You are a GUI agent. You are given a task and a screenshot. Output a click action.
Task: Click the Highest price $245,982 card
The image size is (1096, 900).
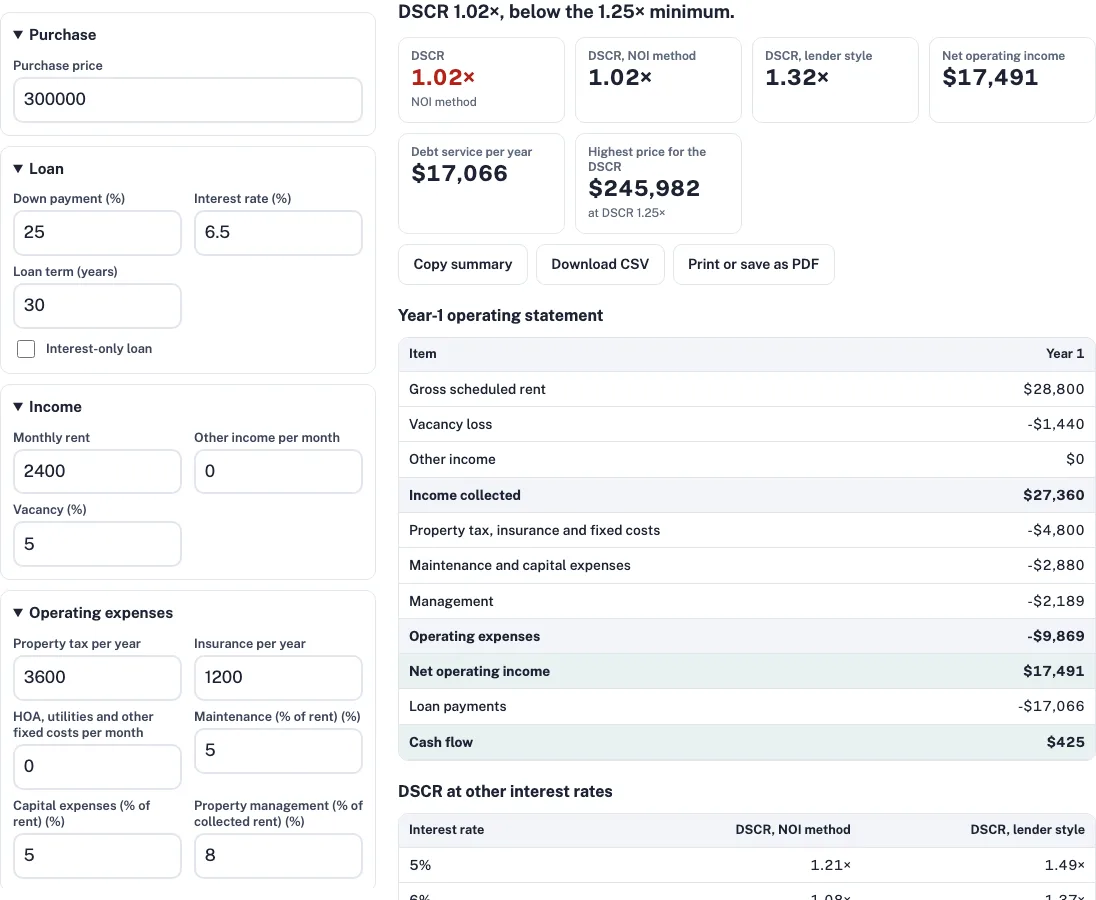click(658, 183)
